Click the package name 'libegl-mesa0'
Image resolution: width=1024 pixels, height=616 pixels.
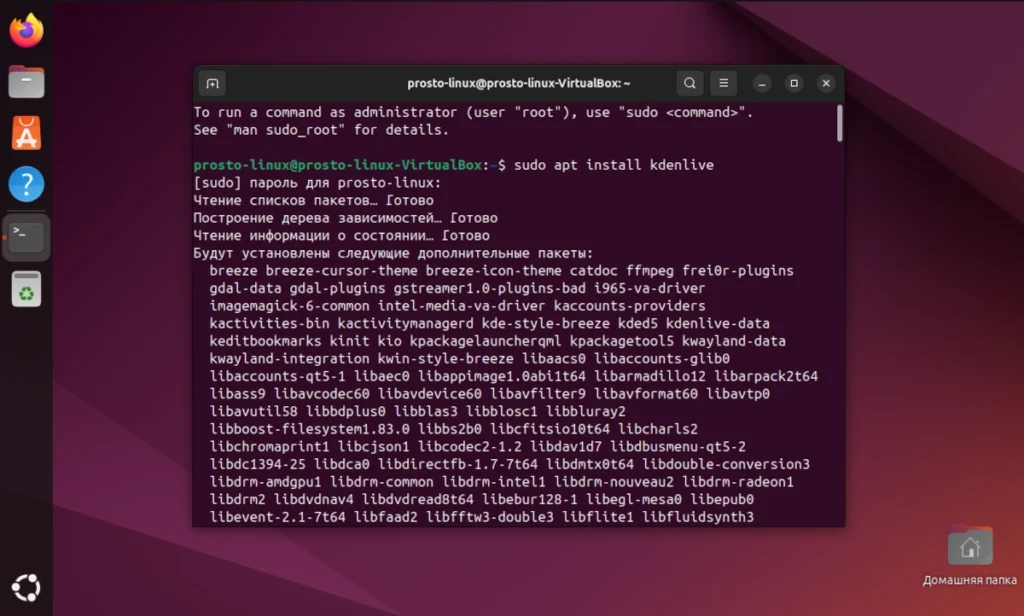[633, 500]
